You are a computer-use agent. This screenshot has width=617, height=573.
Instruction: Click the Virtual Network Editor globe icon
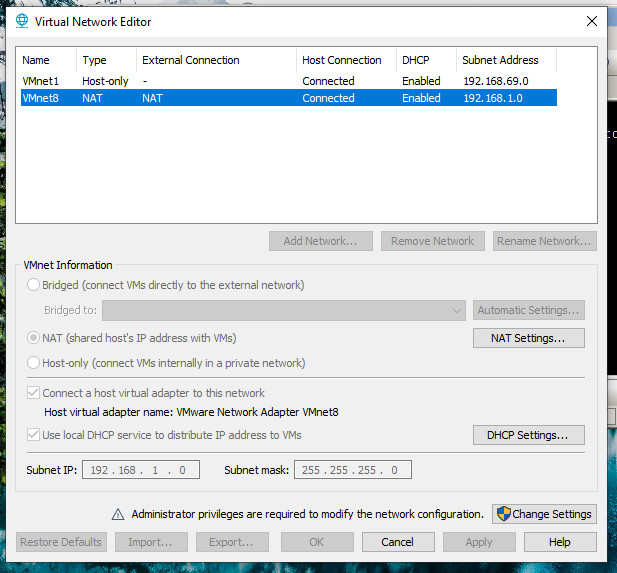pos(22,21)
